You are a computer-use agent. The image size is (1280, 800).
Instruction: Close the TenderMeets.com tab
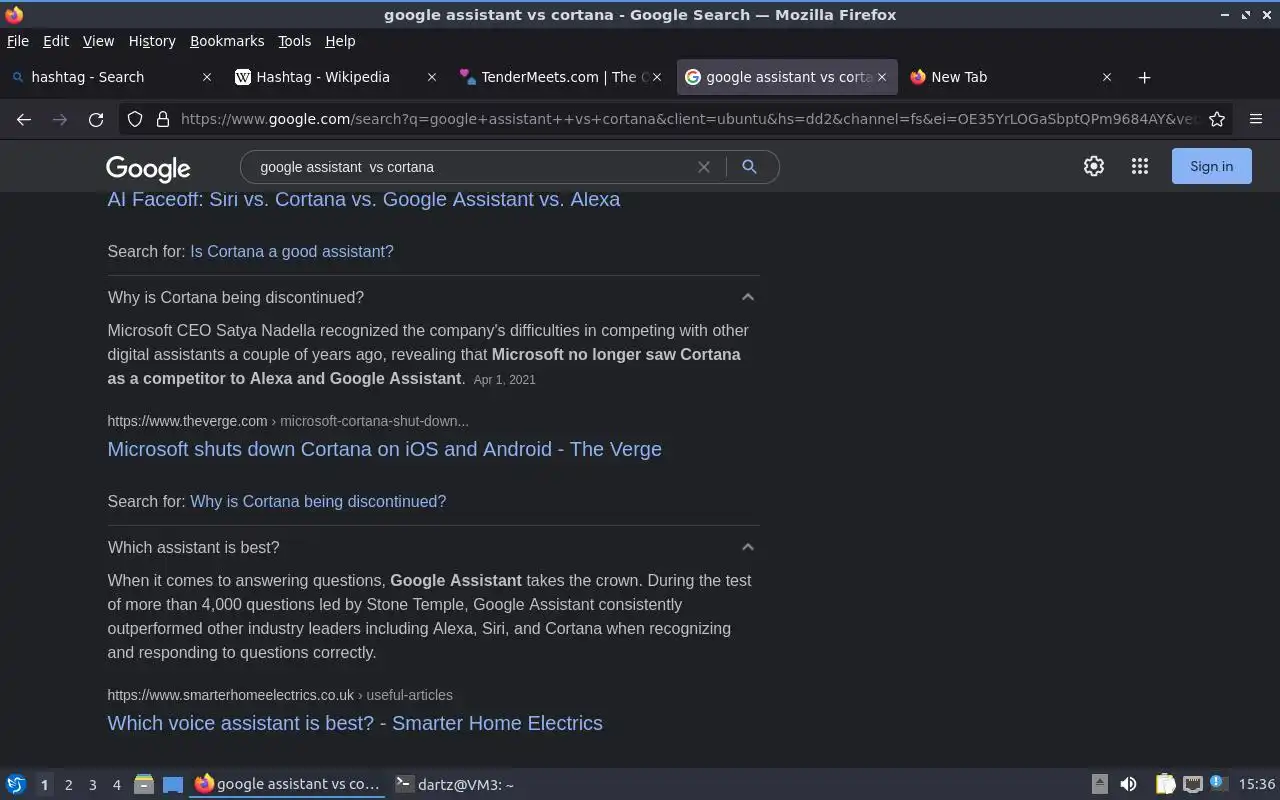tap(657, 77)
